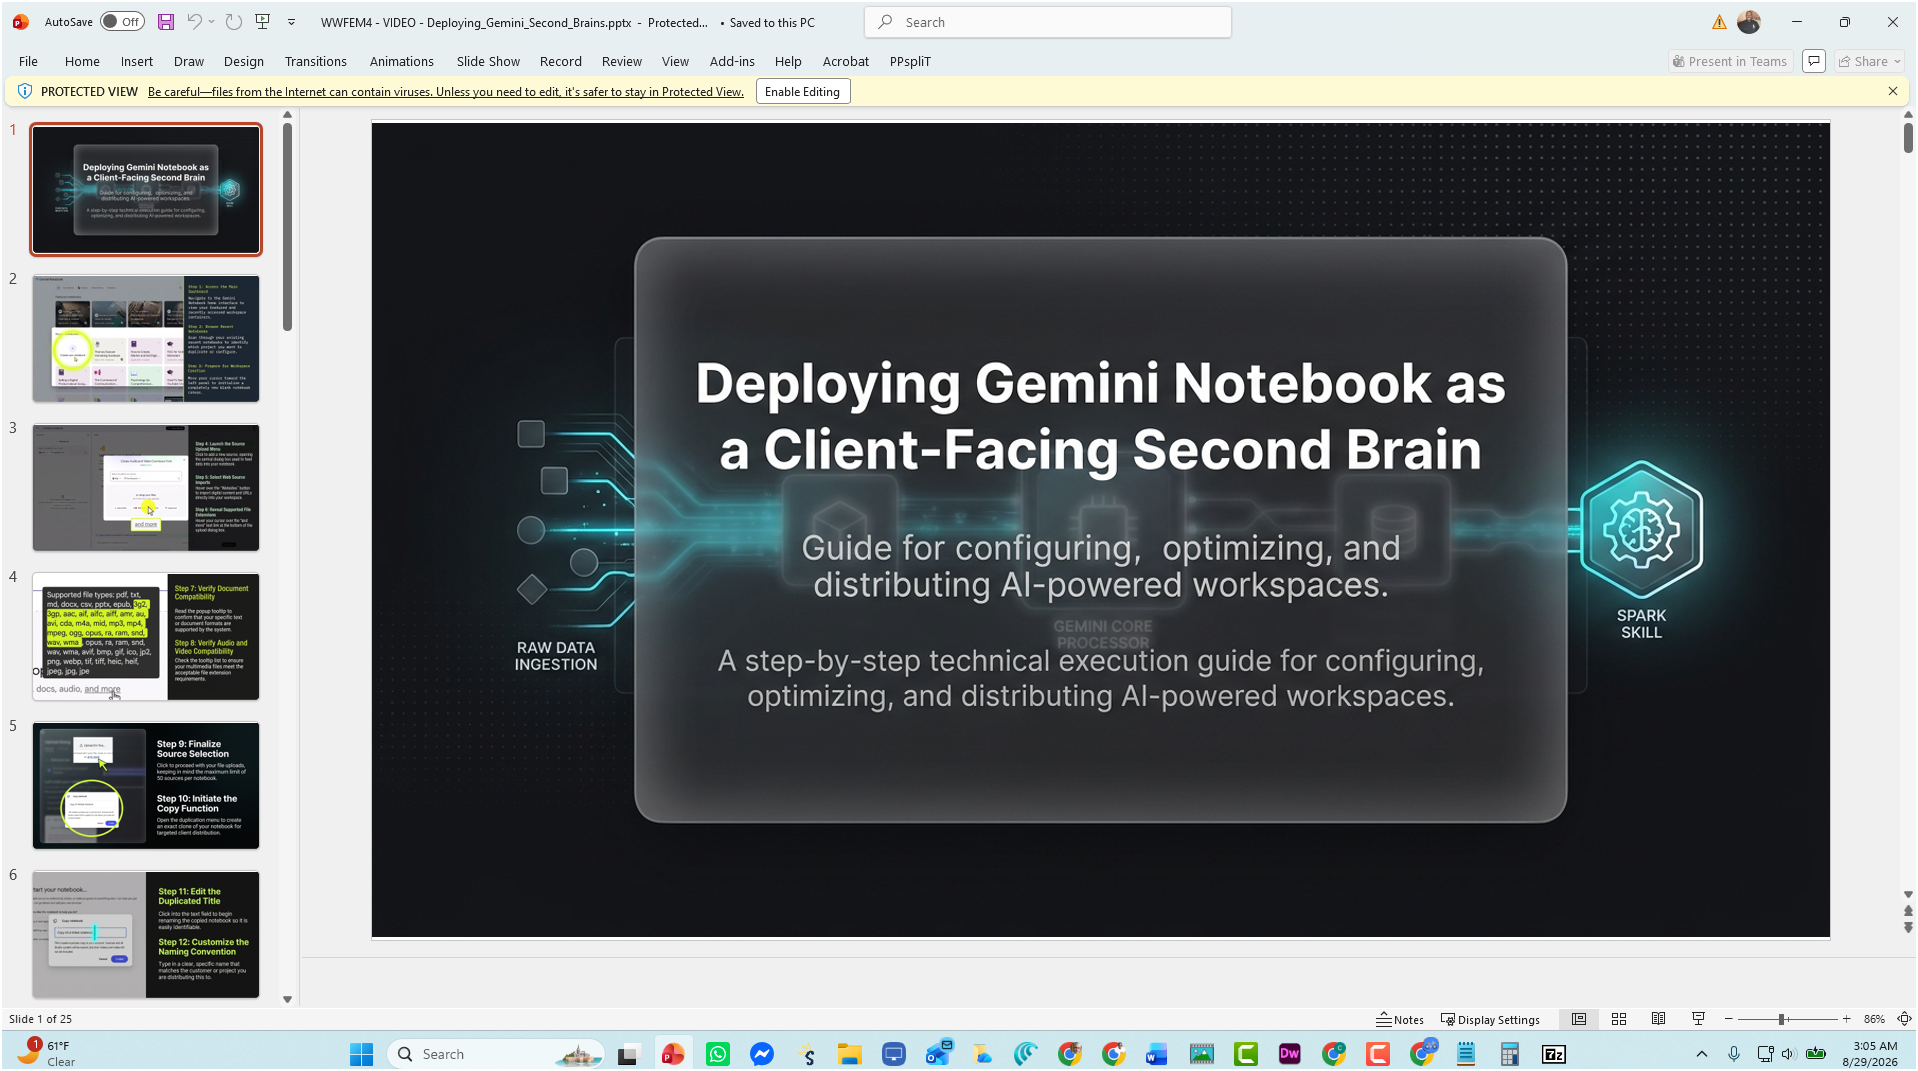
Task: Click the Previous Slide double-arrow button
Action: (x=1908, y=911)
